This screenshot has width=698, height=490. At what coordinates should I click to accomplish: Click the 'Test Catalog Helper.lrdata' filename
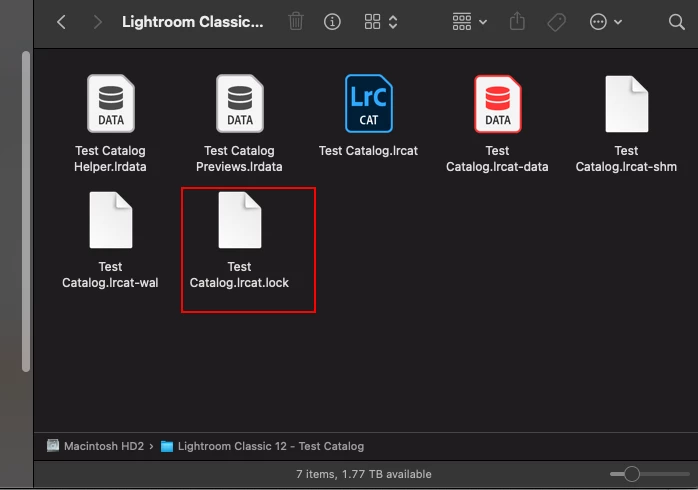pos(110,159)
